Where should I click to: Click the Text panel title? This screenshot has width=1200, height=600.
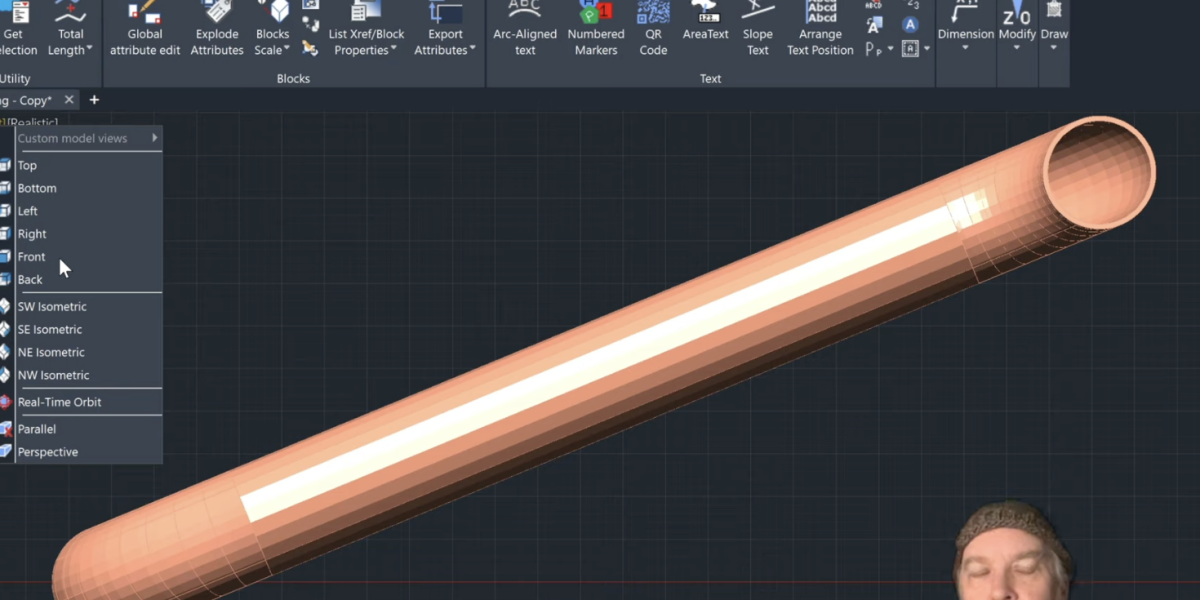(x=711, y=79)
